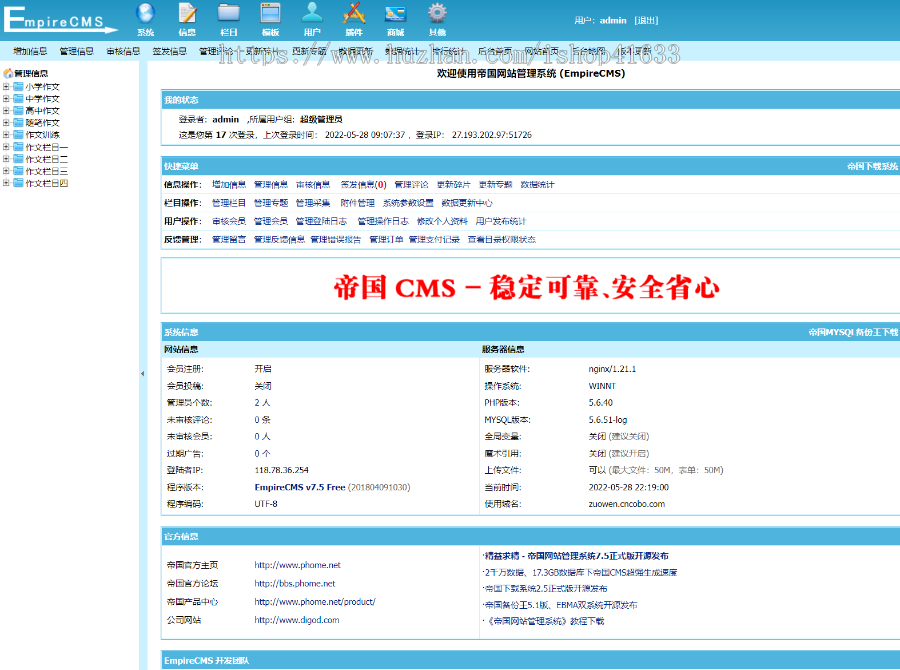Select 后台首页 in the top submenu bar
The width and height of the screenshot is (900, 670).
tap(495, 51)
